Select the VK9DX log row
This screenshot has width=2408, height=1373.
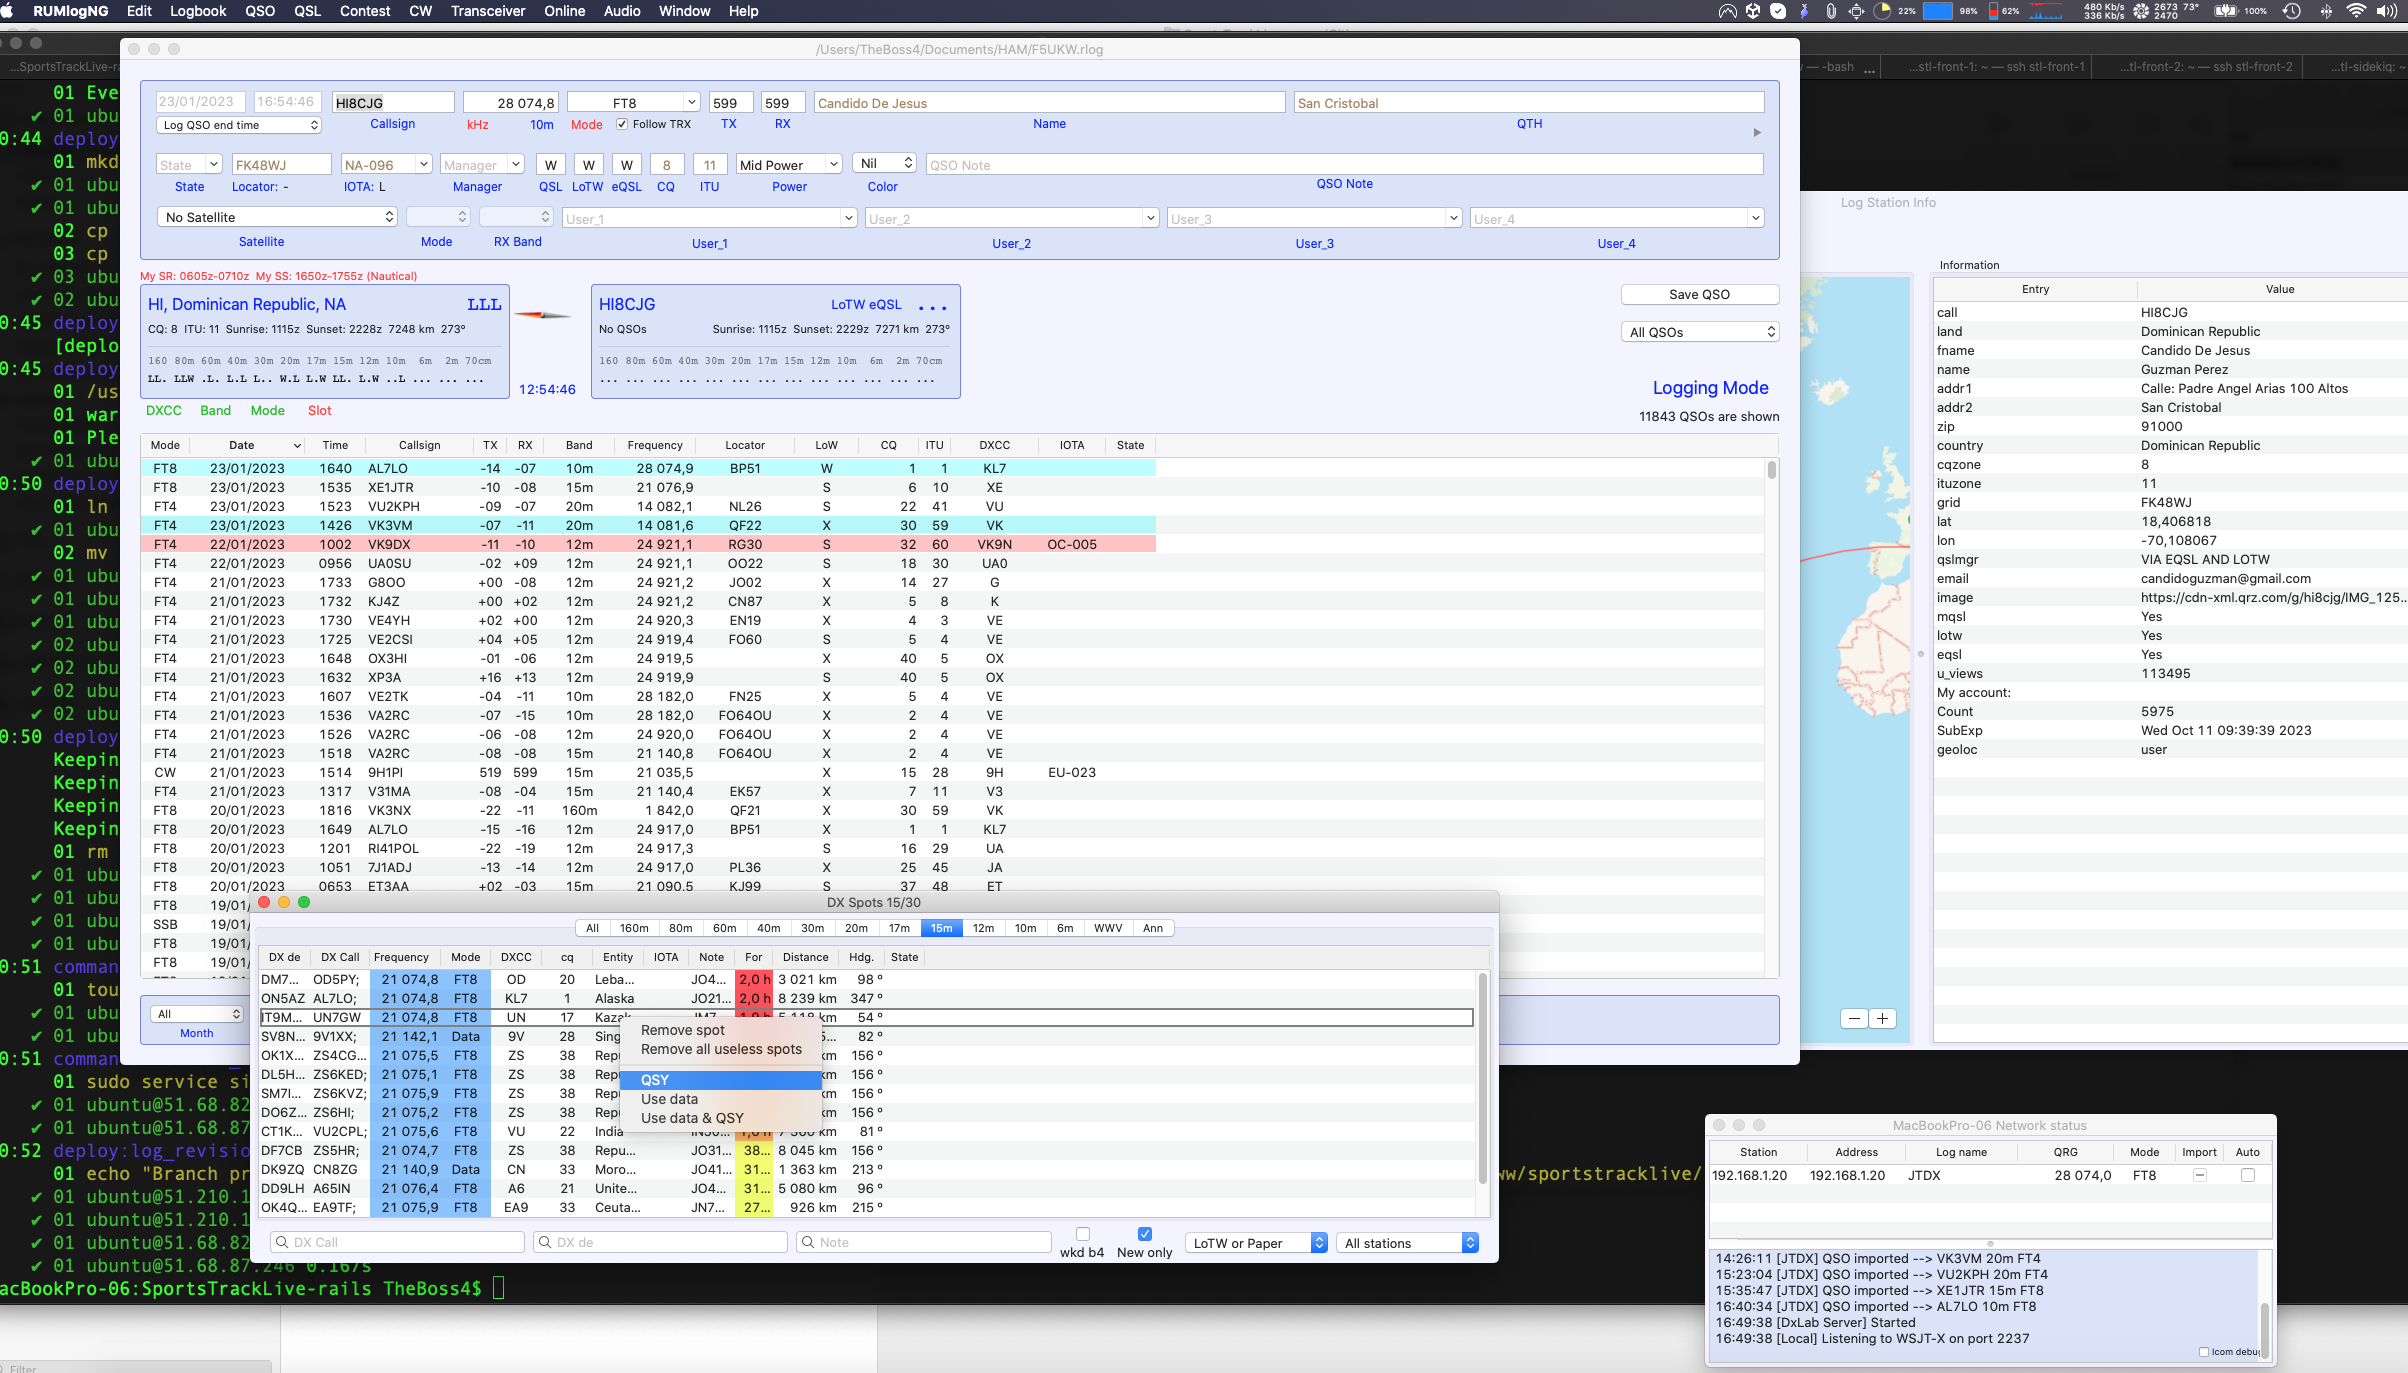point(649,544)
